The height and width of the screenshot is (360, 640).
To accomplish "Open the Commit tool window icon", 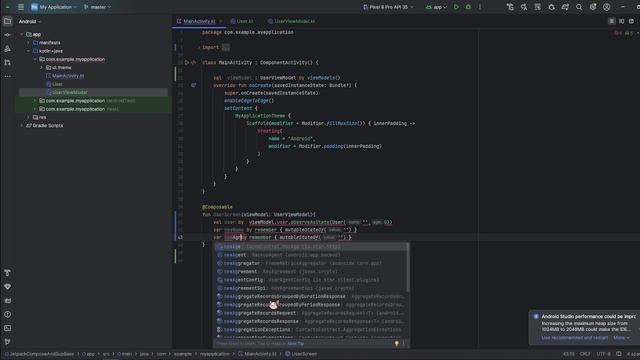I will 7,35.
